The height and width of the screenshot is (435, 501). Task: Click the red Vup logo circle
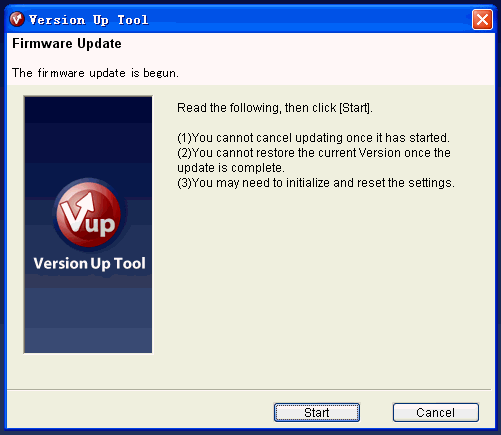click(88, 213)
